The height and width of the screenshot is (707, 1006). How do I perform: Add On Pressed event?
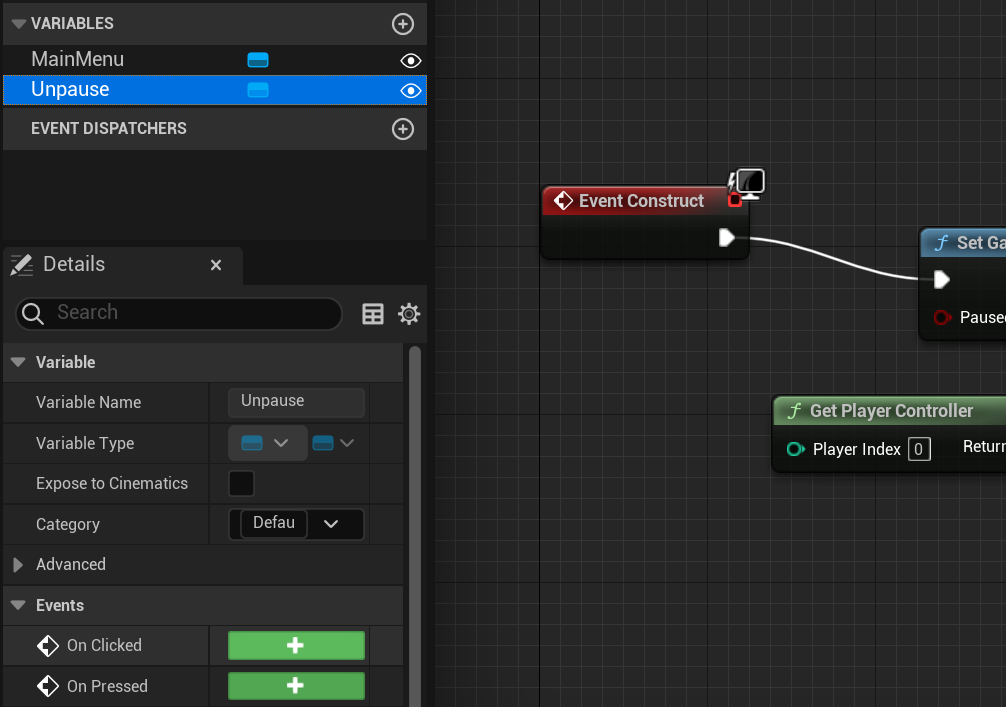296,686
